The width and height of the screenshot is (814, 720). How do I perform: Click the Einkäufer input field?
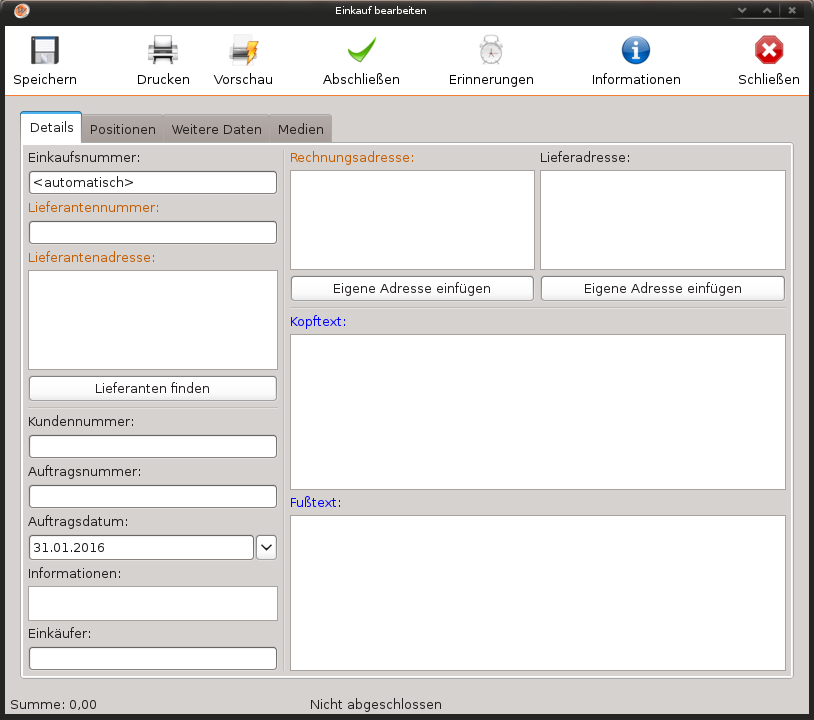coord(153,658)
